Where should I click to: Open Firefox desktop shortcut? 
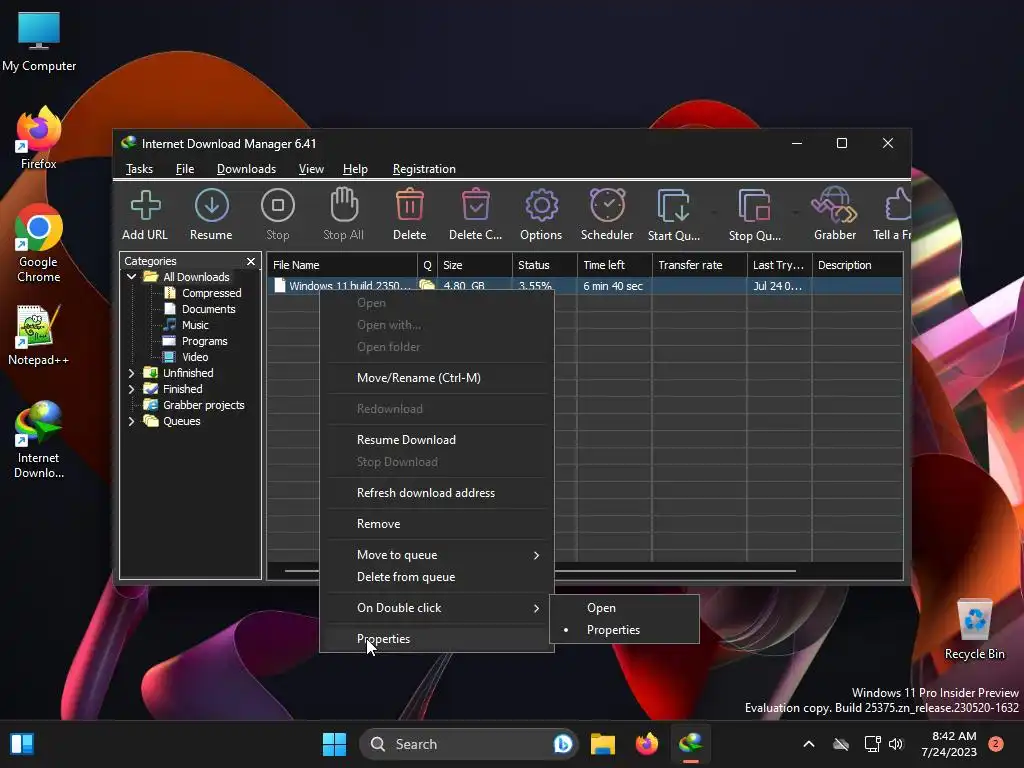pos(39,138)
